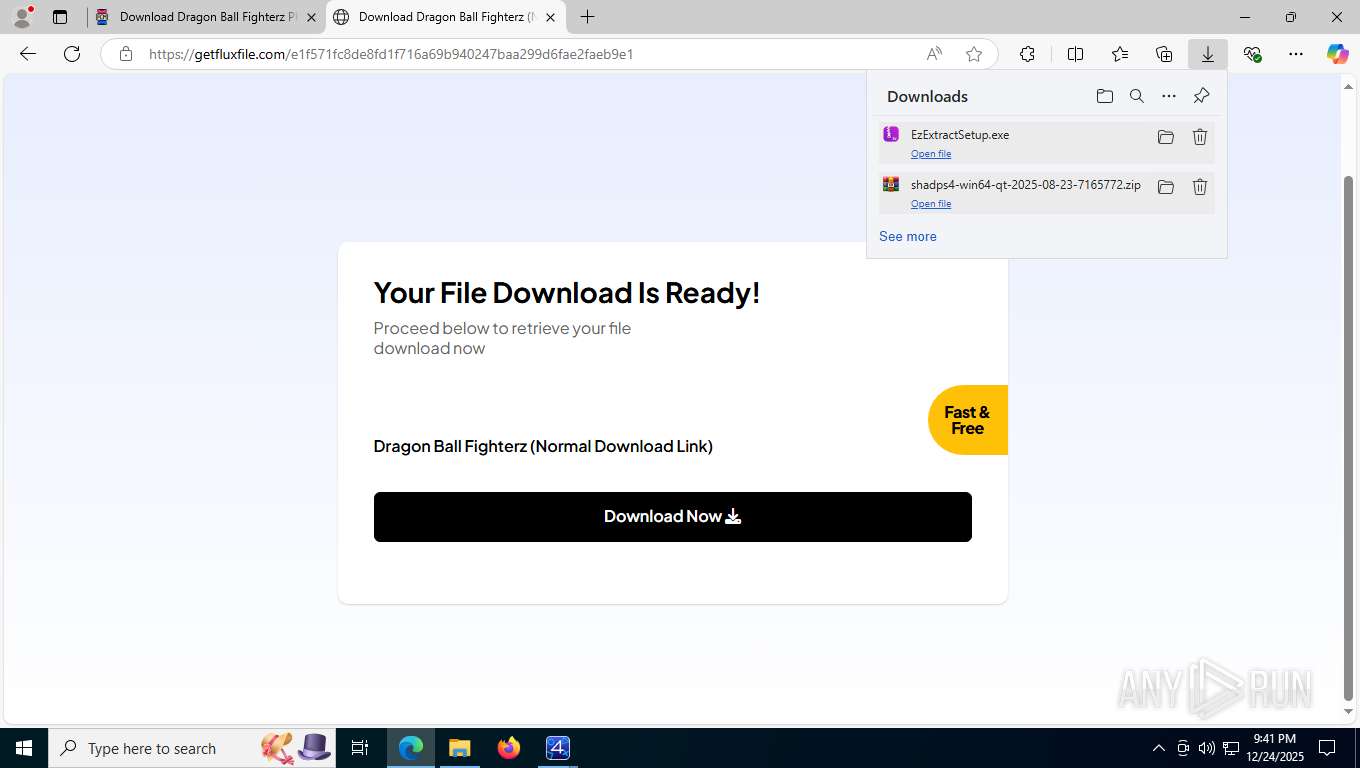
Task: Close the active download tab
Action: point(550,17)
